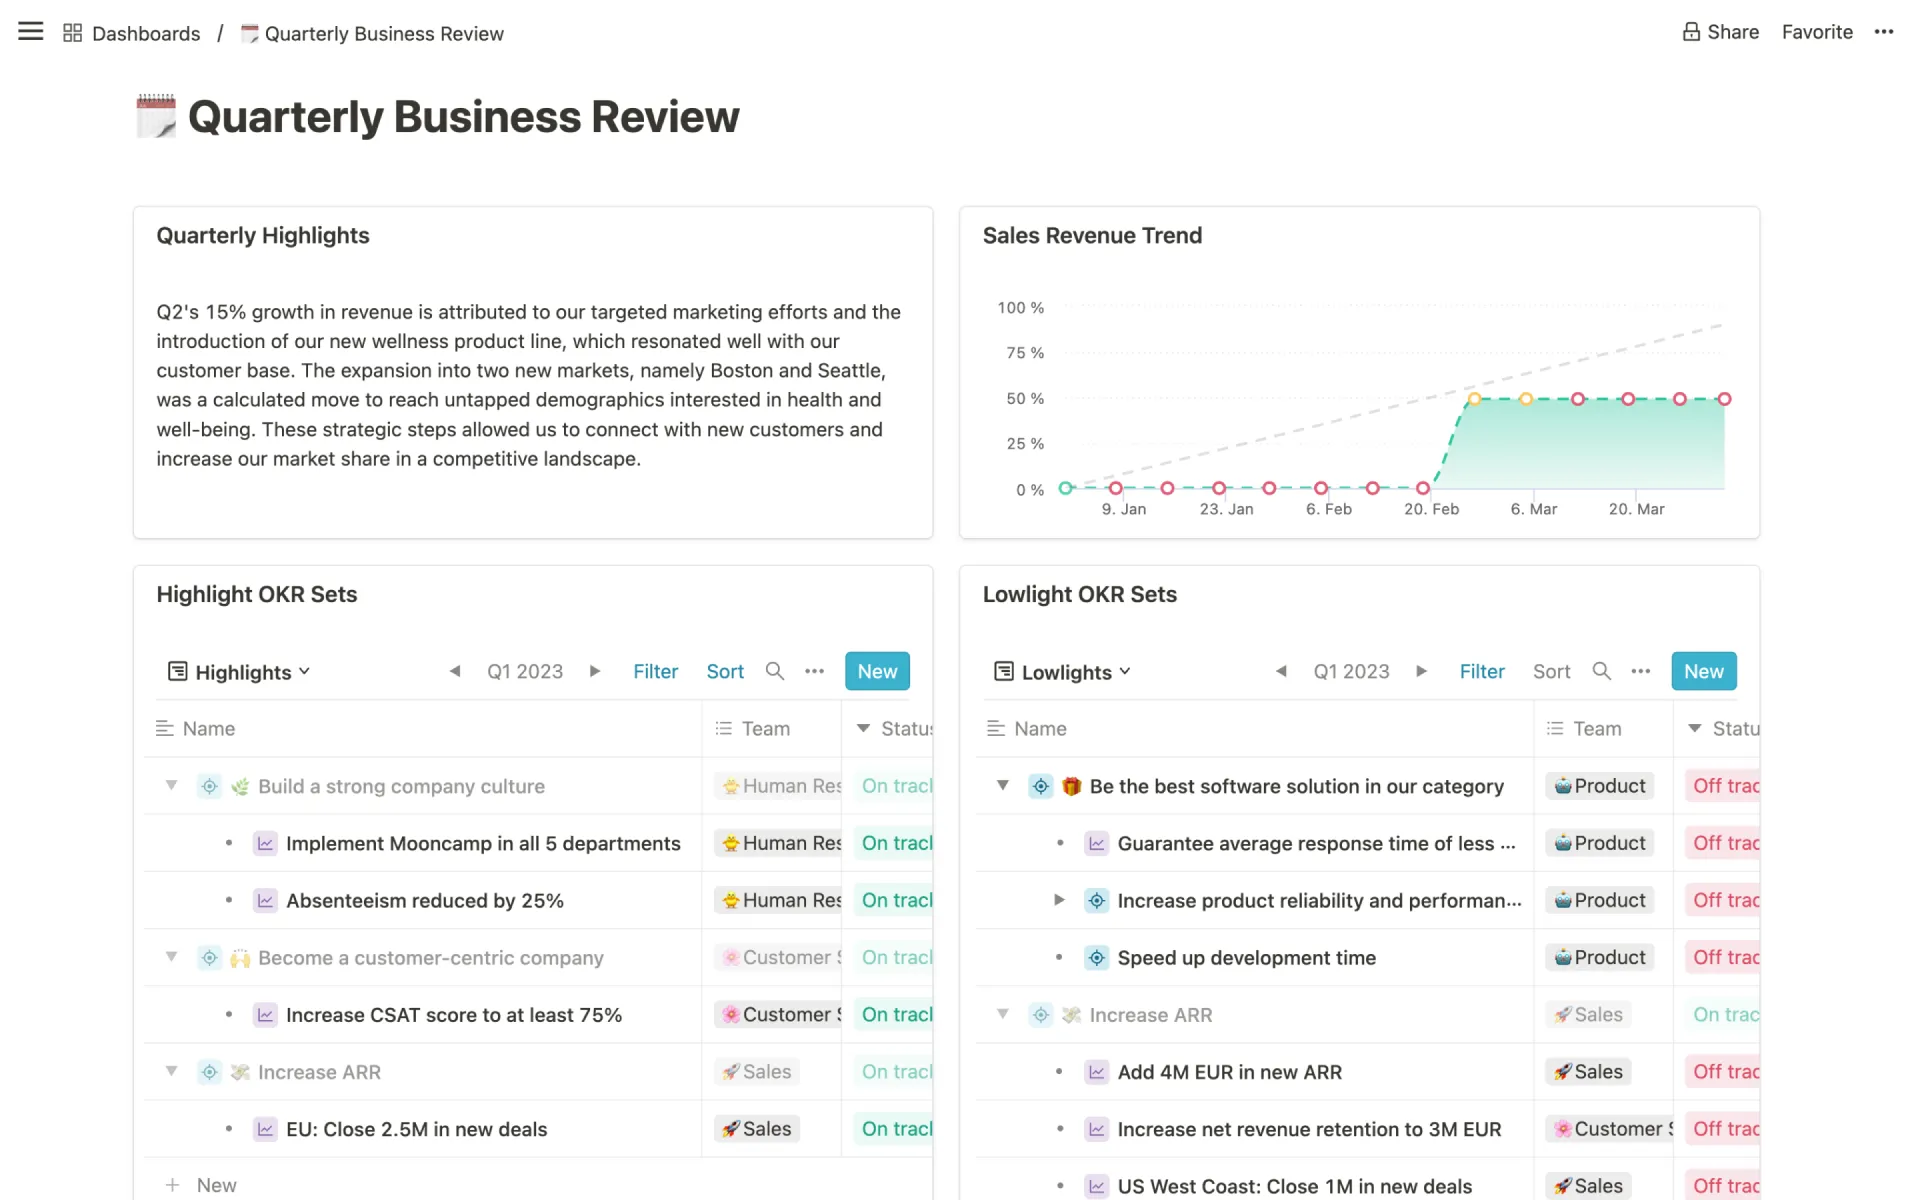This screenshot has width=1920, height=1200.
Task: Click New button in Highlight OKR Sets
Action: point(876,671)
